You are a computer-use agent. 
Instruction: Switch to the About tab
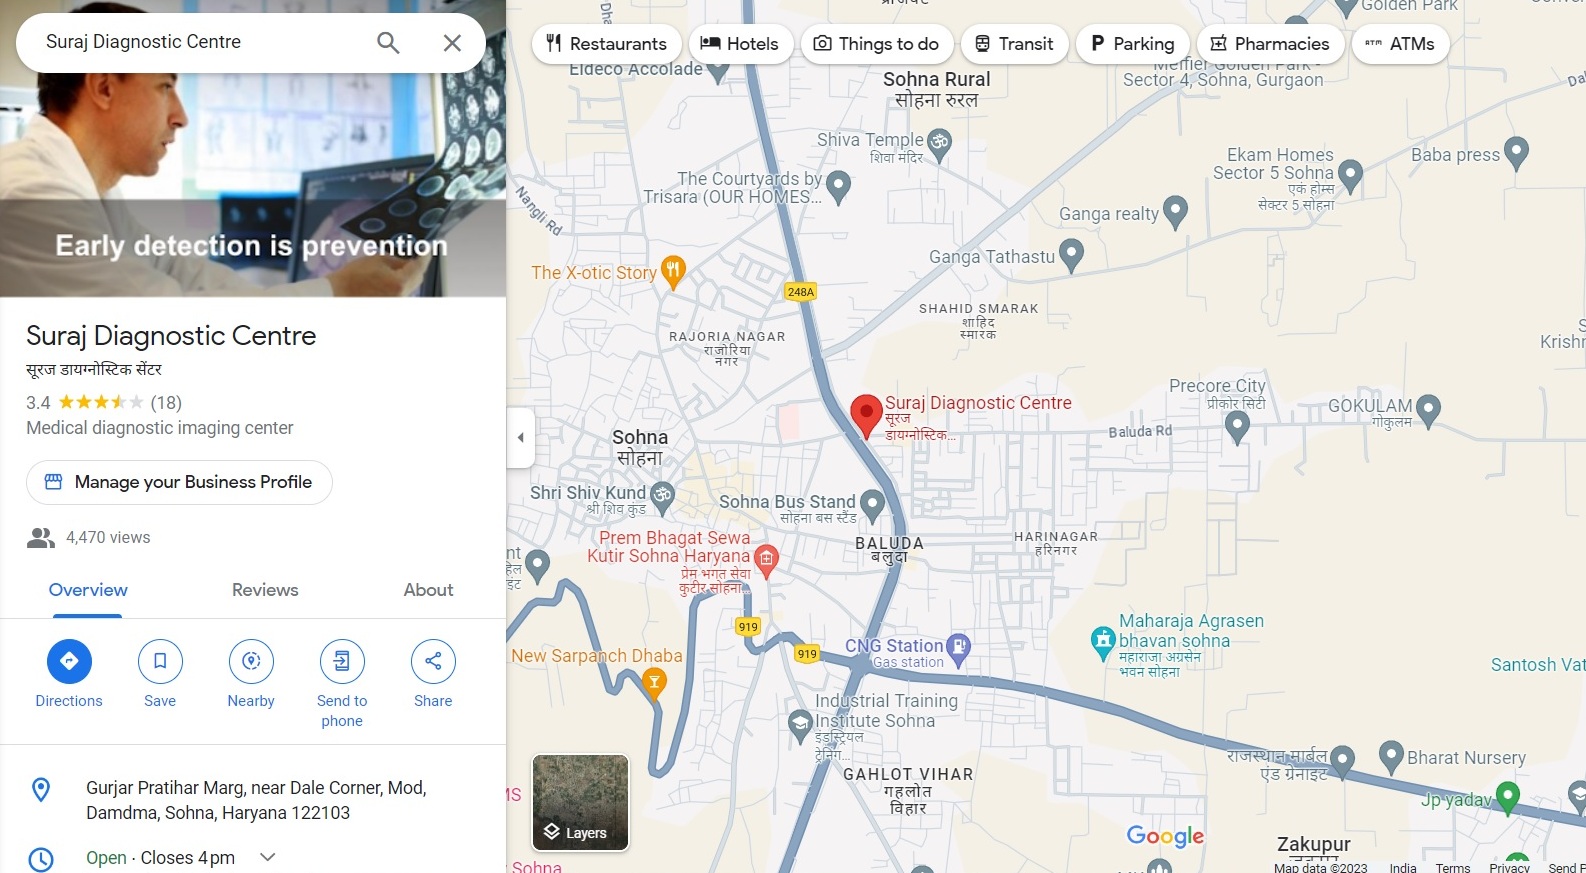[428, 590]
